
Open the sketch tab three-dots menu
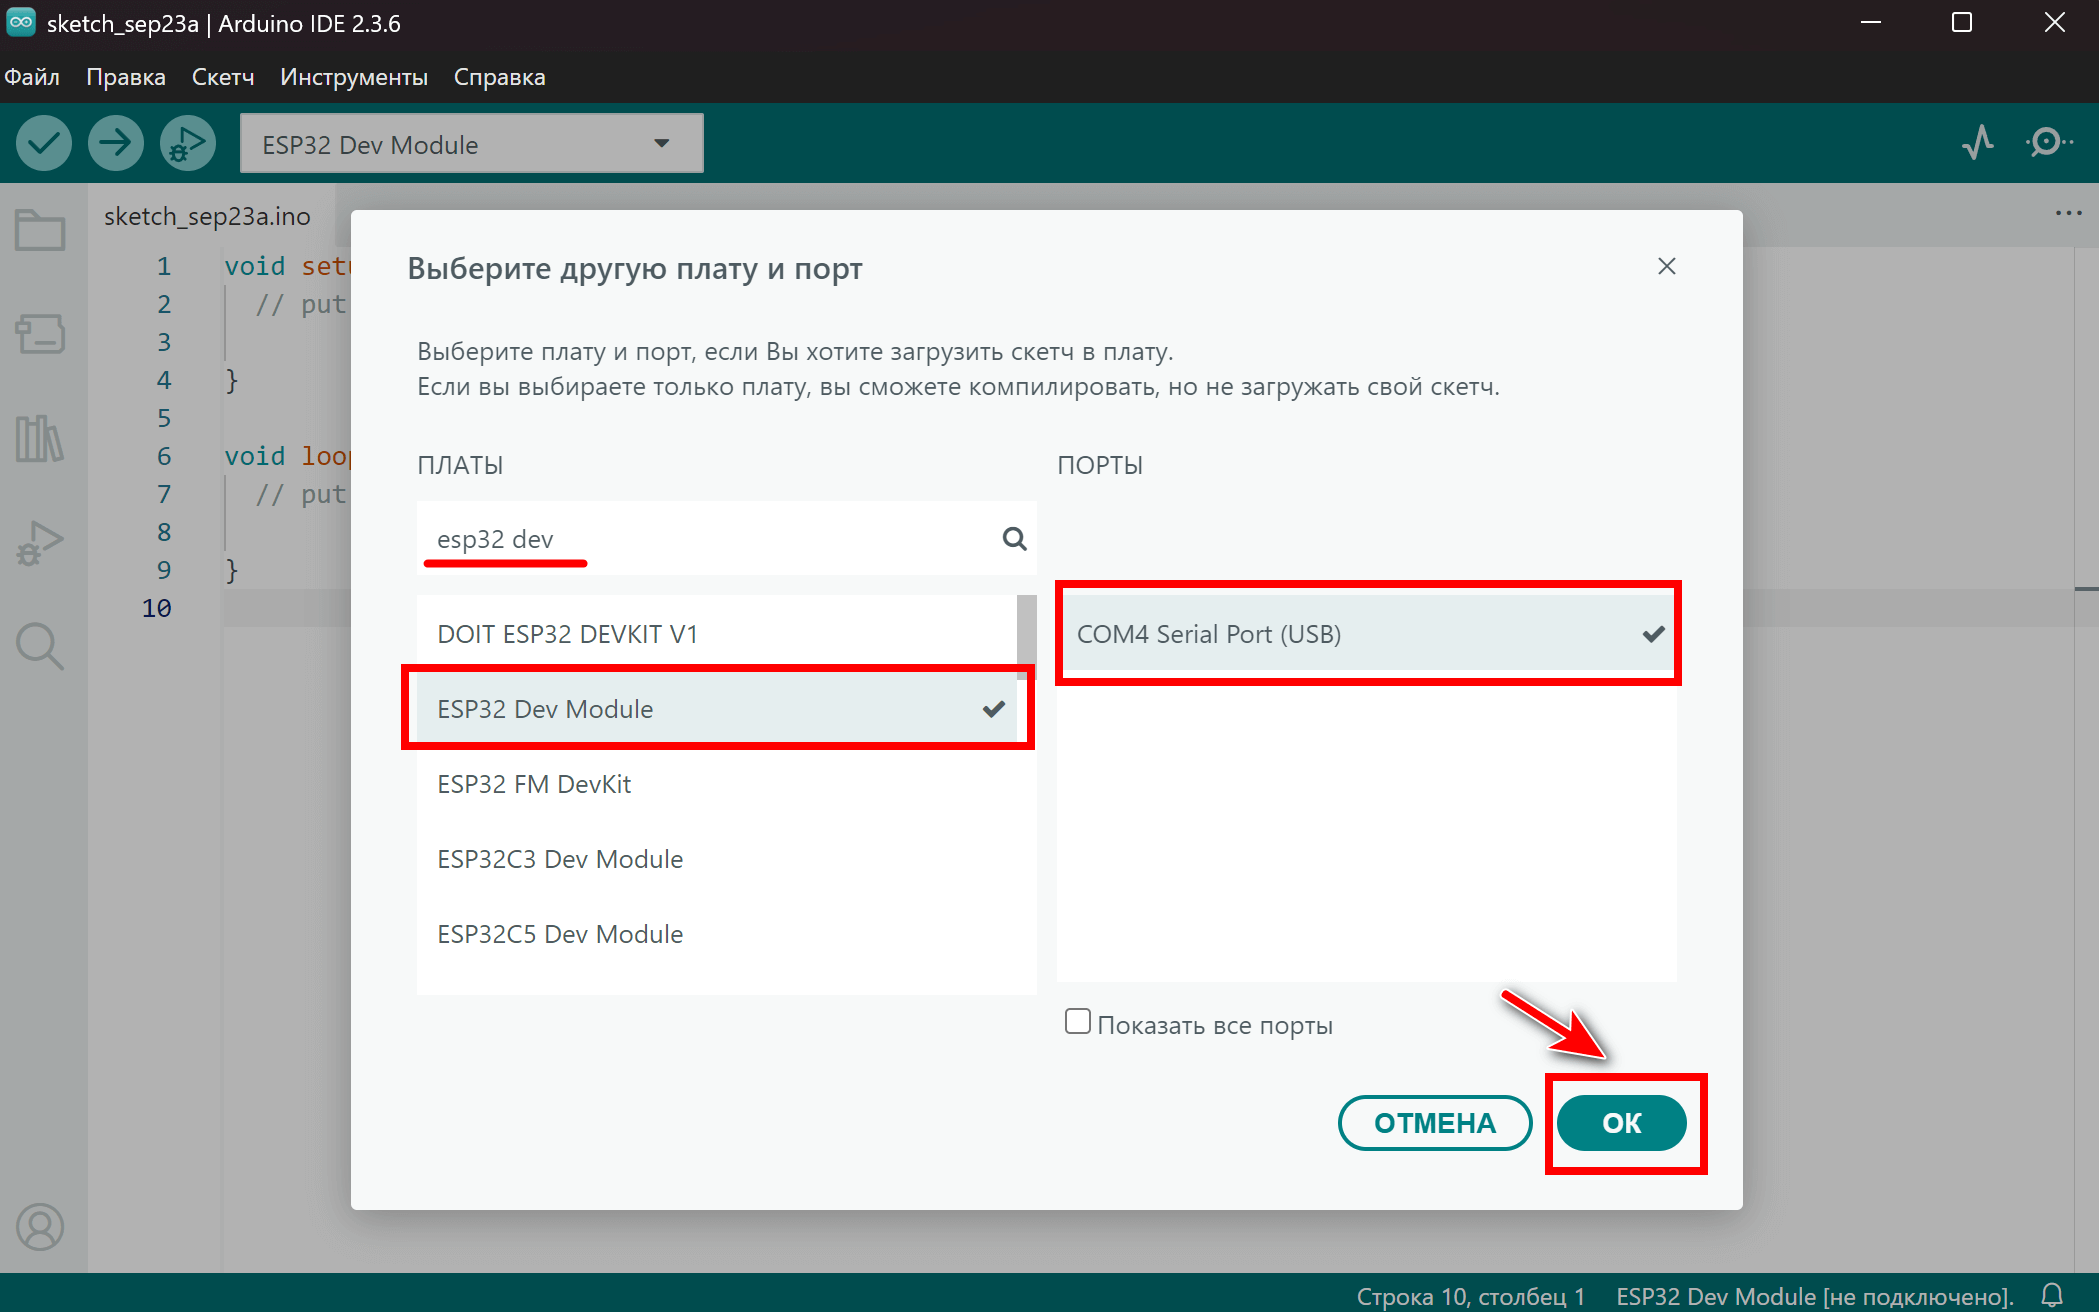point(2068,213)
